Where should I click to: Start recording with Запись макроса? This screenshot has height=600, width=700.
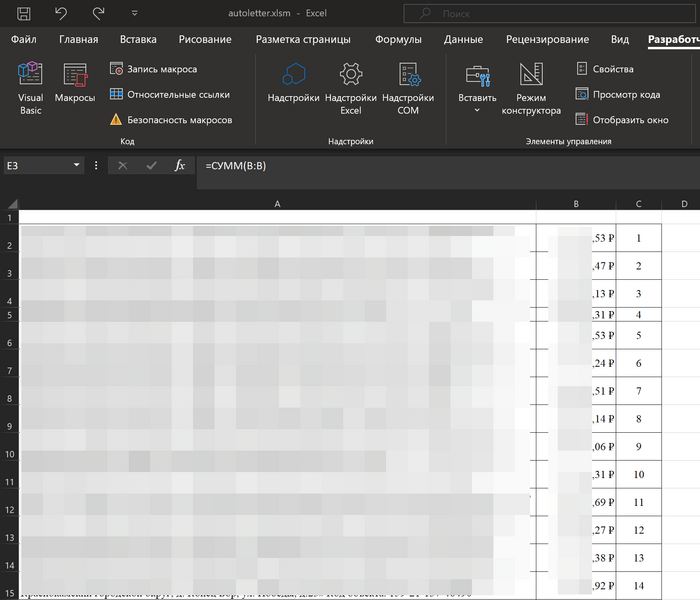[160, 69]
